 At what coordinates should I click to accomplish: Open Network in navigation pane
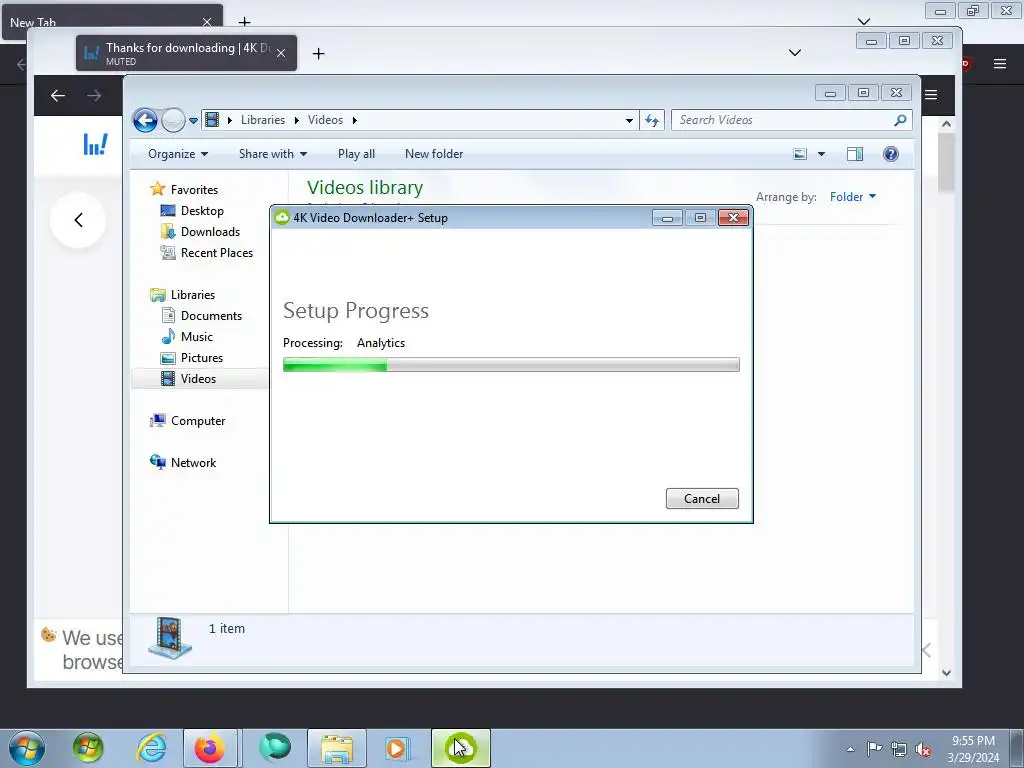click(193, 462)
